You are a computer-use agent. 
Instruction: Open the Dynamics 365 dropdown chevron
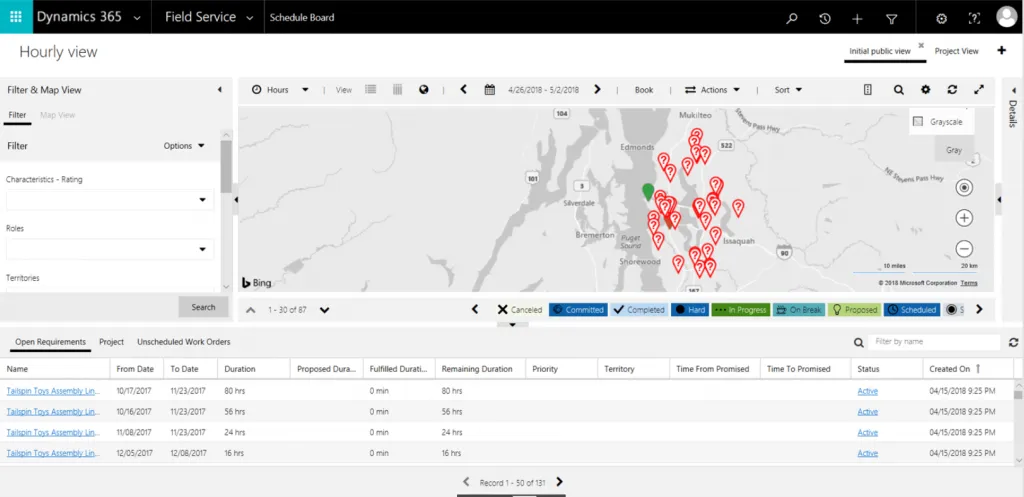pos(136,18)
